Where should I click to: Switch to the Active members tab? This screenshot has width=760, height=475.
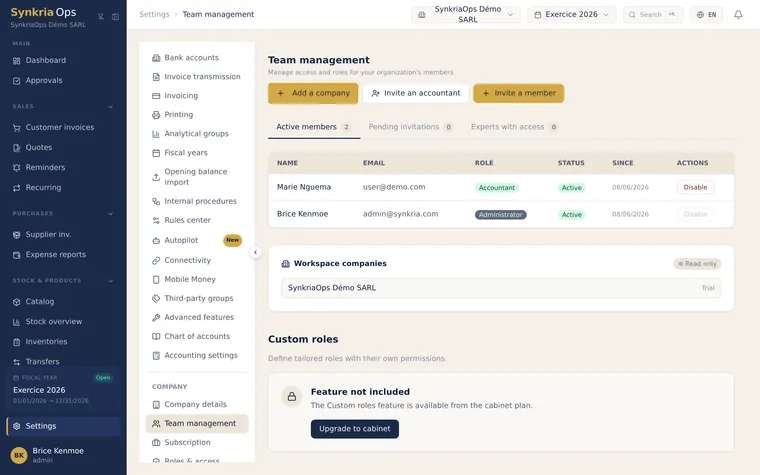point(314,127)
